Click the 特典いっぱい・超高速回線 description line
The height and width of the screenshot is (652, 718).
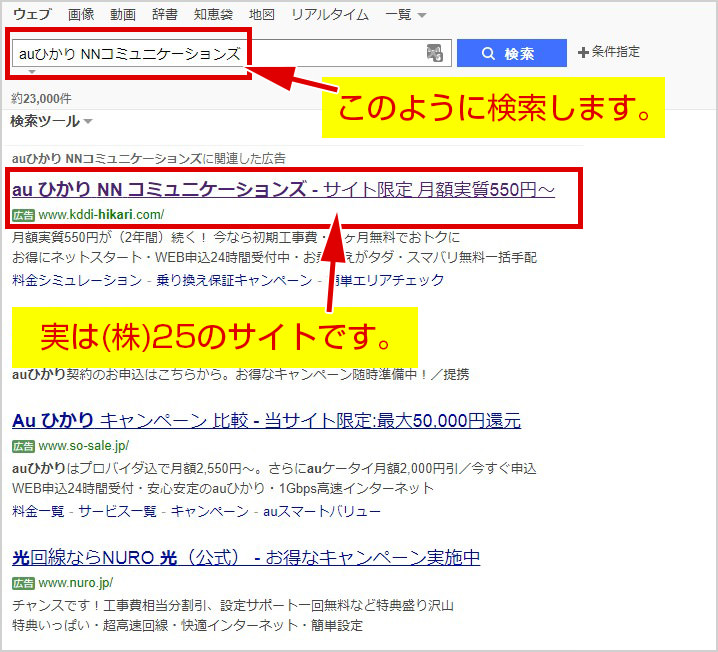(x=187, y=625)
